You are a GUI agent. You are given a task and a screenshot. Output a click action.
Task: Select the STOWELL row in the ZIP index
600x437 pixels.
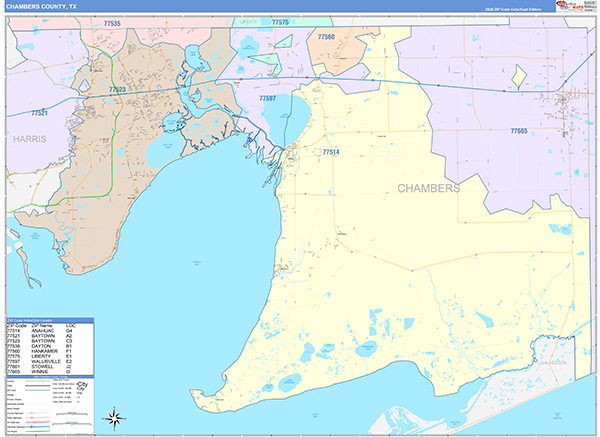[50, 367]
